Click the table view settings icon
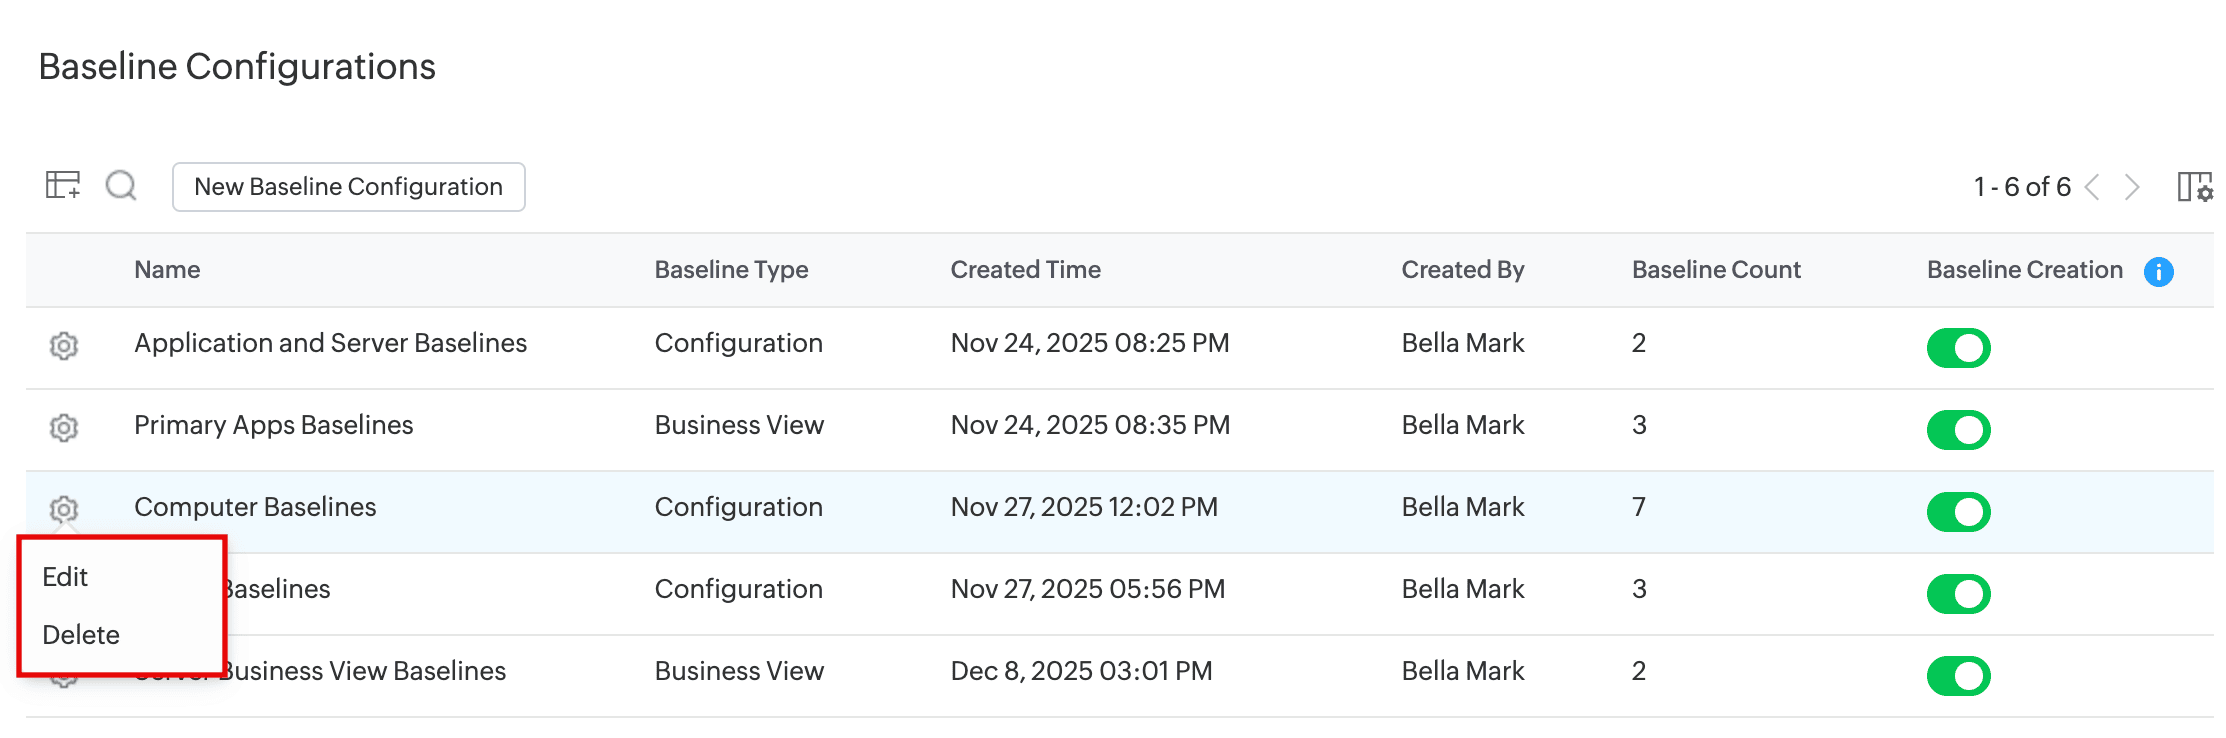The width and height of the screenshot is (2226, 738). pyautogui.click(x=62, y=185)
